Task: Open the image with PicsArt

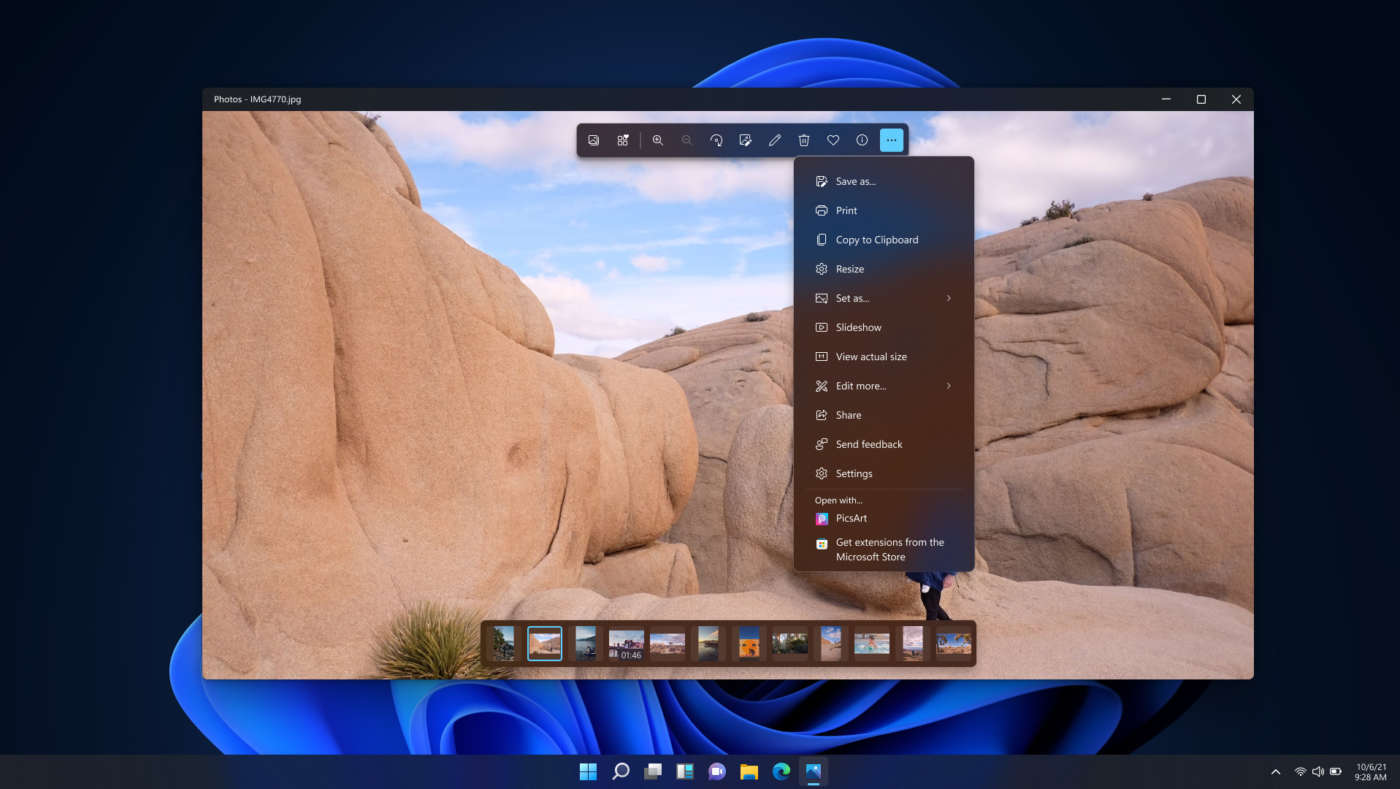Action: coord(853,517)
